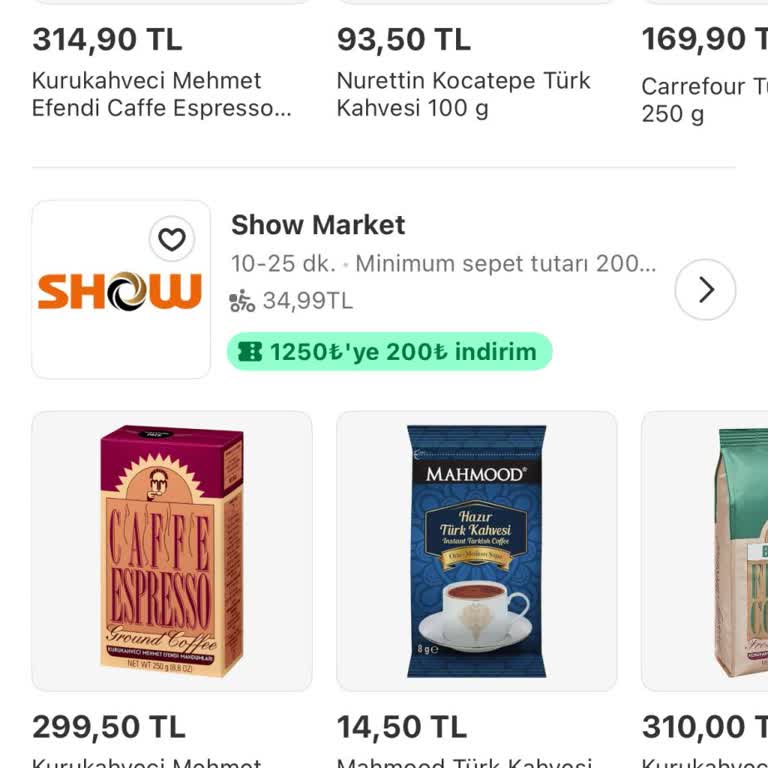Screen dimensions: 768x768
Task: Tap the coupon ticket icon
Action: coord(250,352)
